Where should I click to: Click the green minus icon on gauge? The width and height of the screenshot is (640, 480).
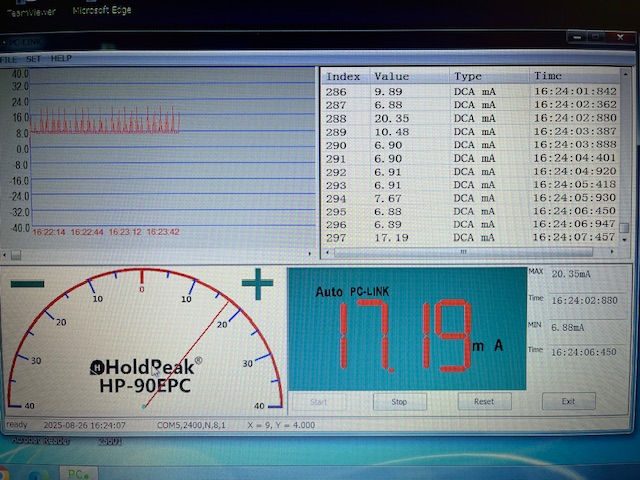(27, 284)
